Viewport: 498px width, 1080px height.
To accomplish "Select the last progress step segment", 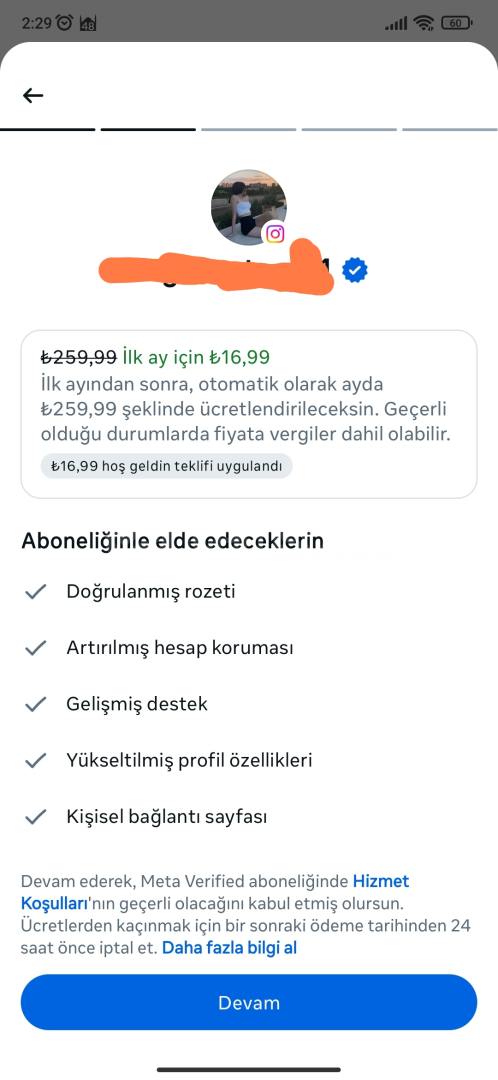I will [x=450, y=129].
